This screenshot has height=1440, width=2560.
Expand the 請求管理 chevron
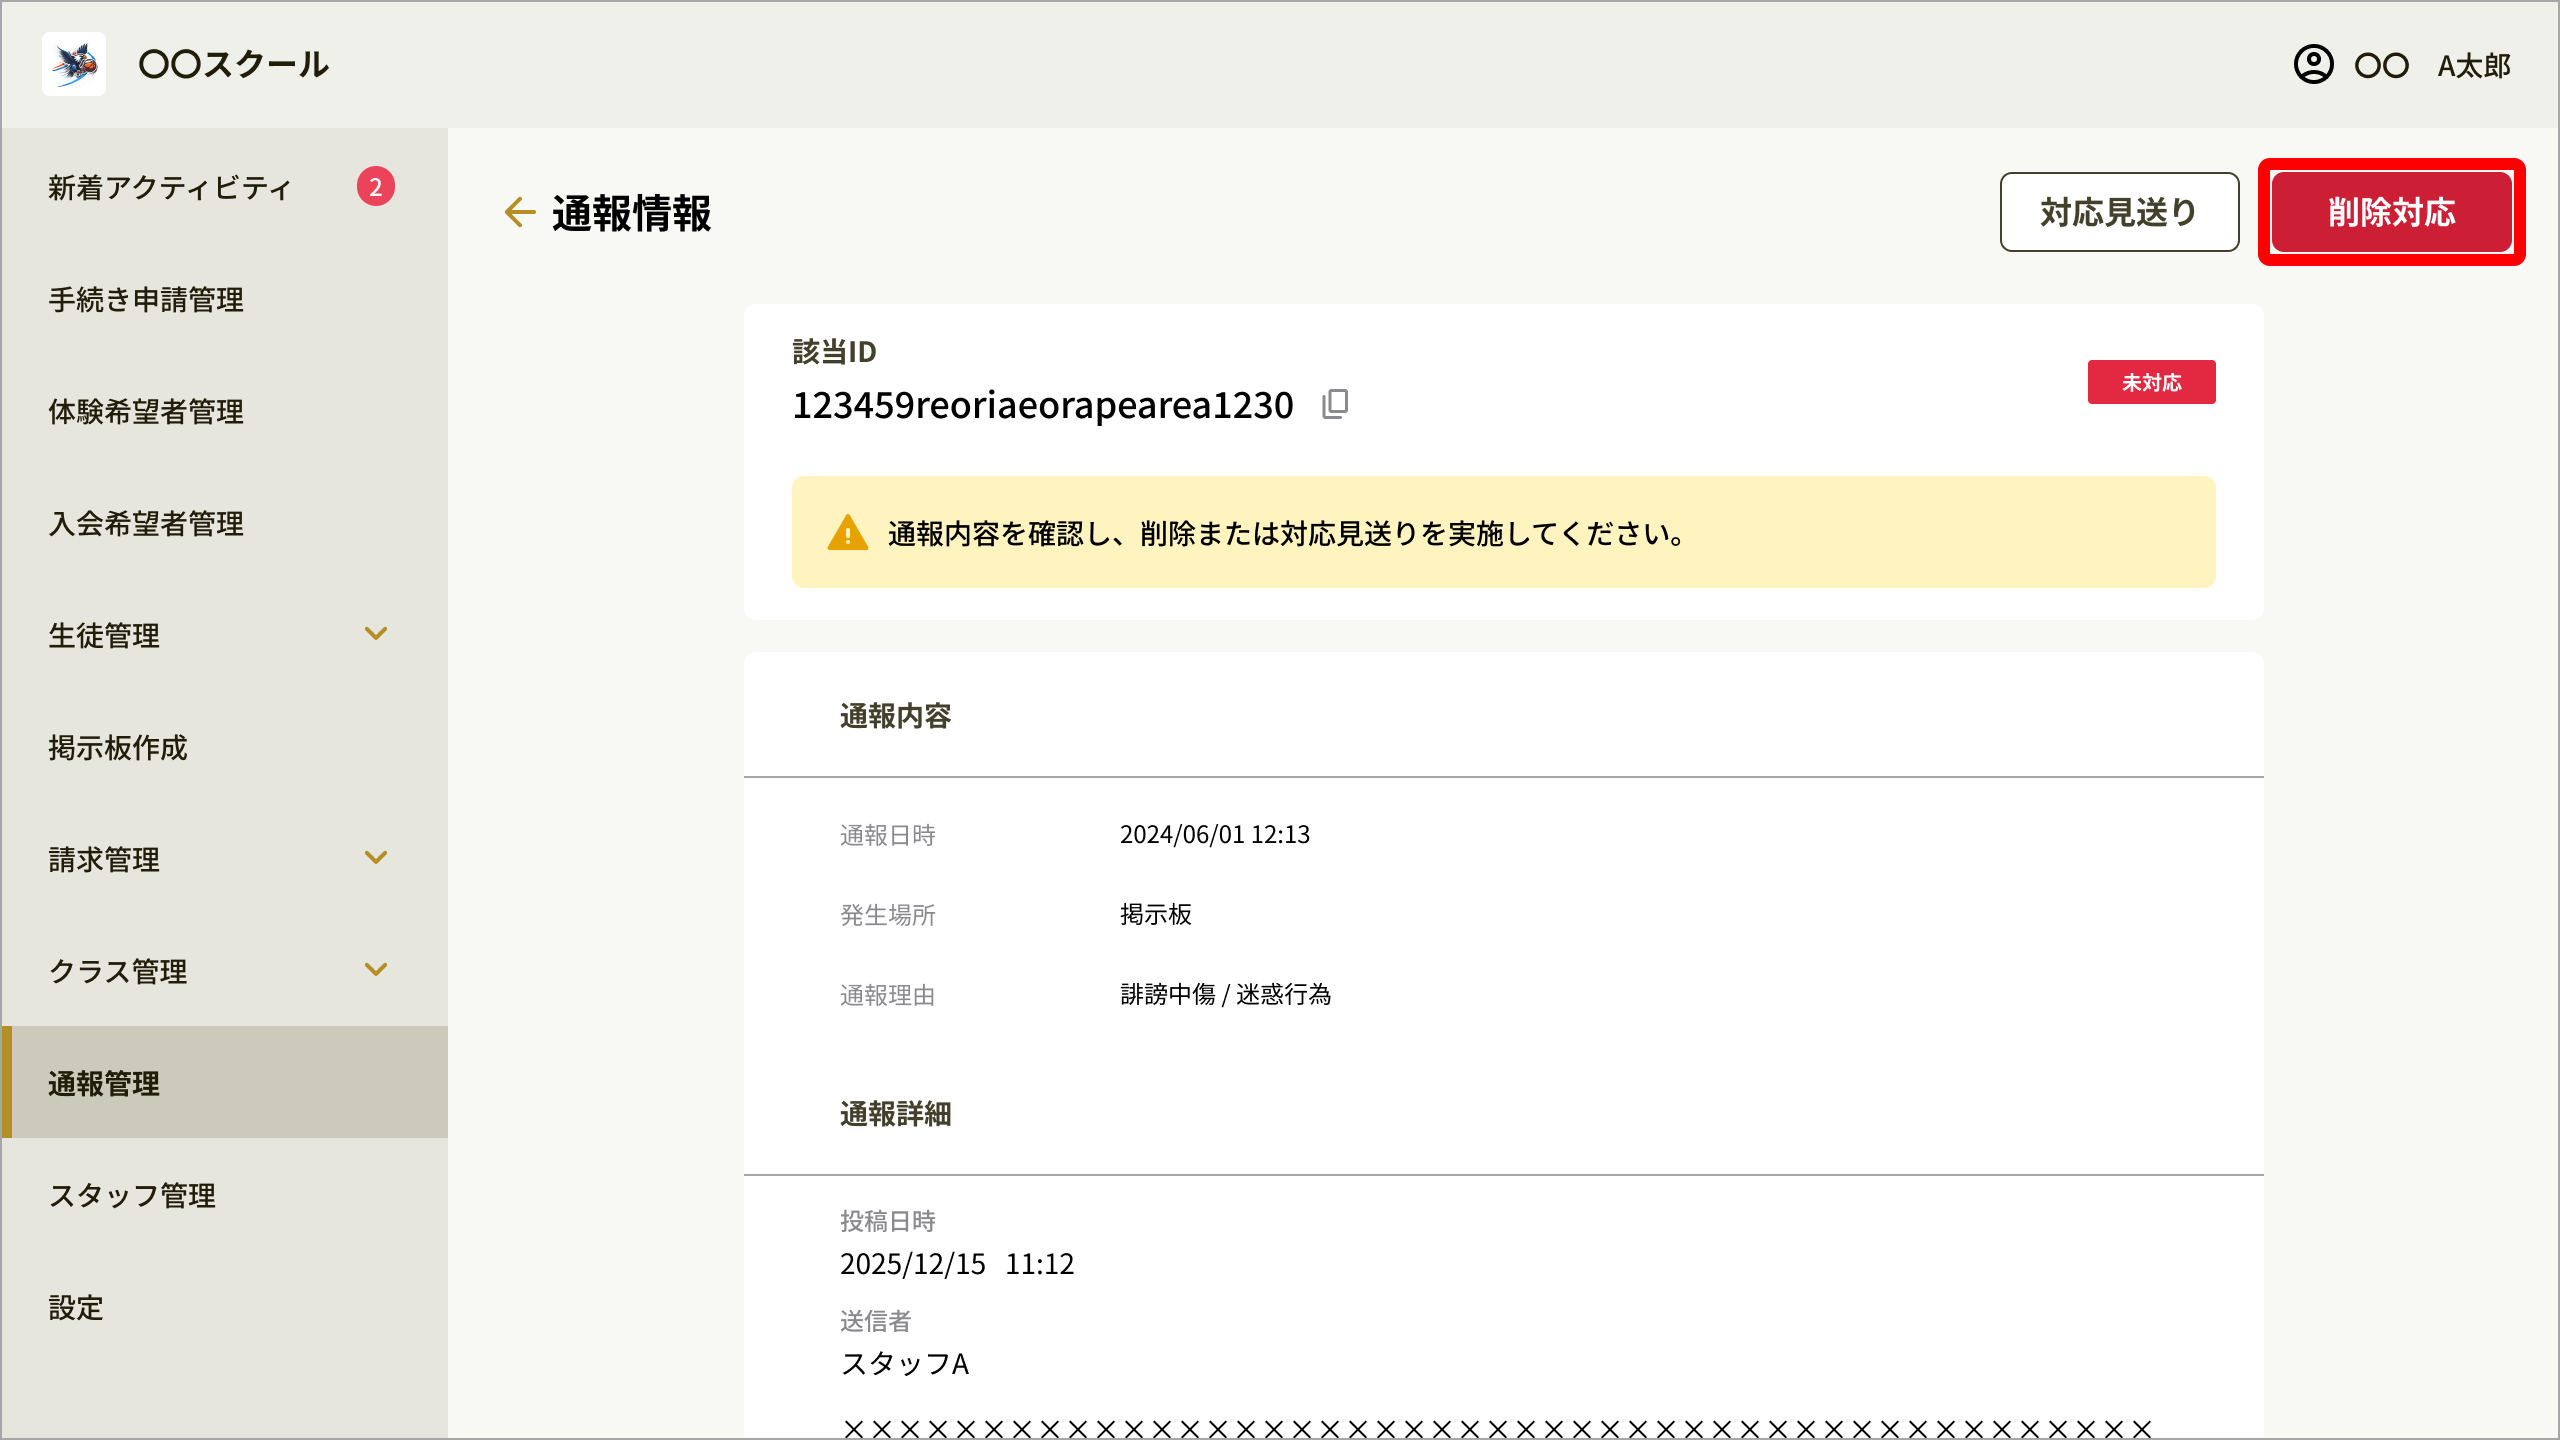coord(376,858)
